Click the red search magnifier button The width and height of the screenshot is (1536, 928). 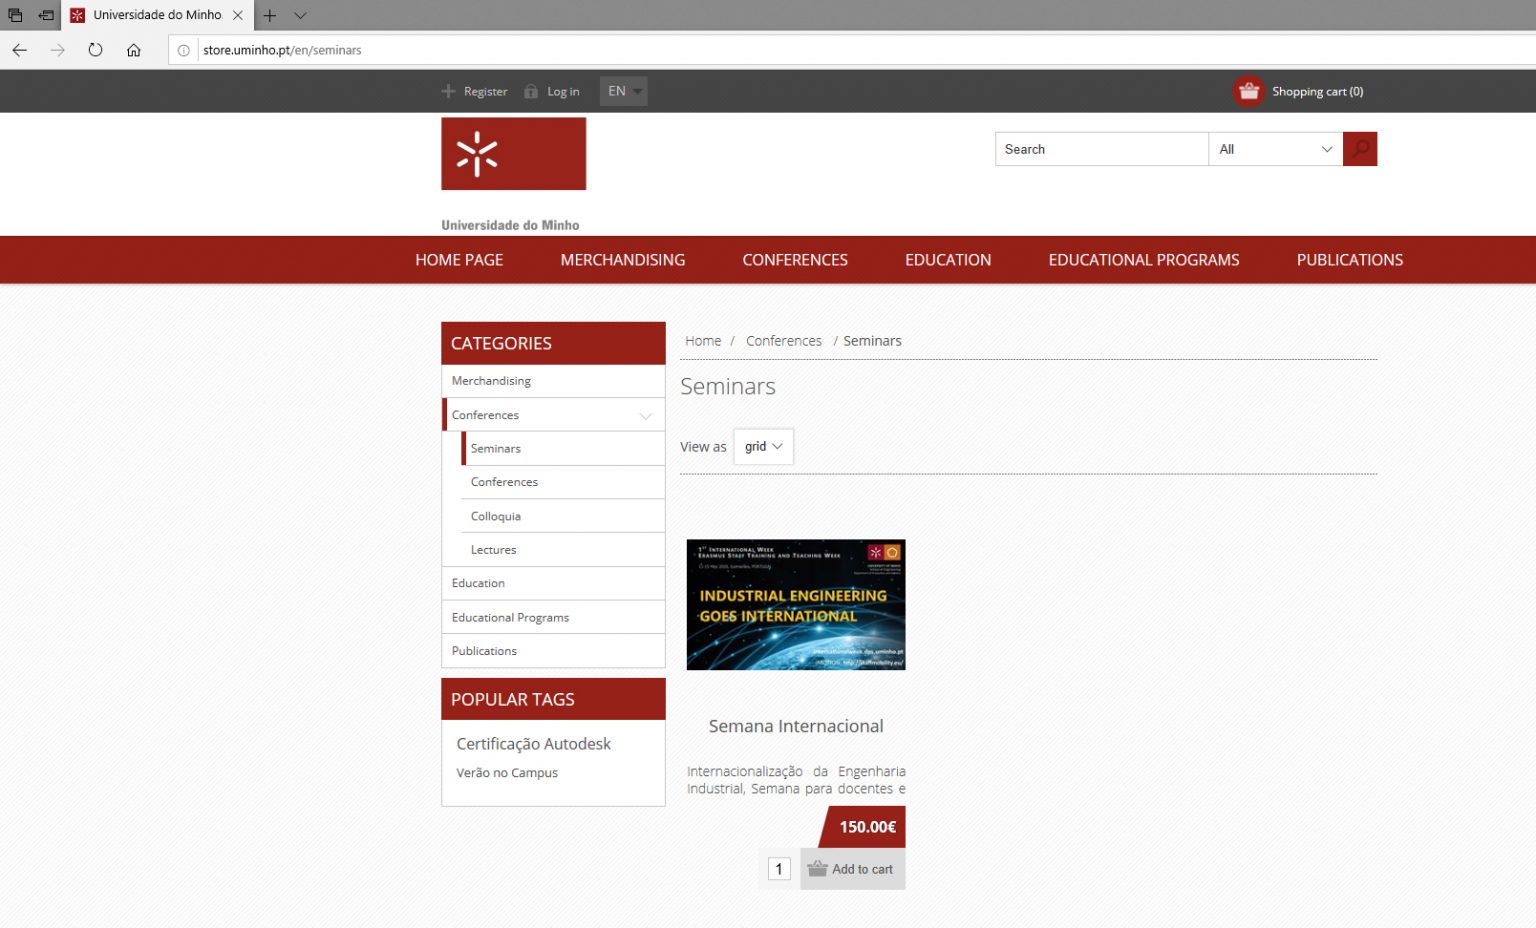point(1359,149)
